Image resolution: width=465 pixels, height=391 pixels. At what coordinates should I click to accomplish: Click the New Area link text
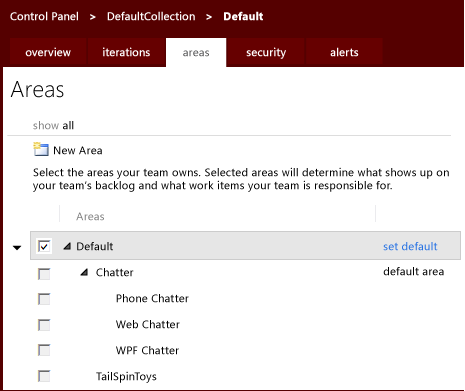78,150
